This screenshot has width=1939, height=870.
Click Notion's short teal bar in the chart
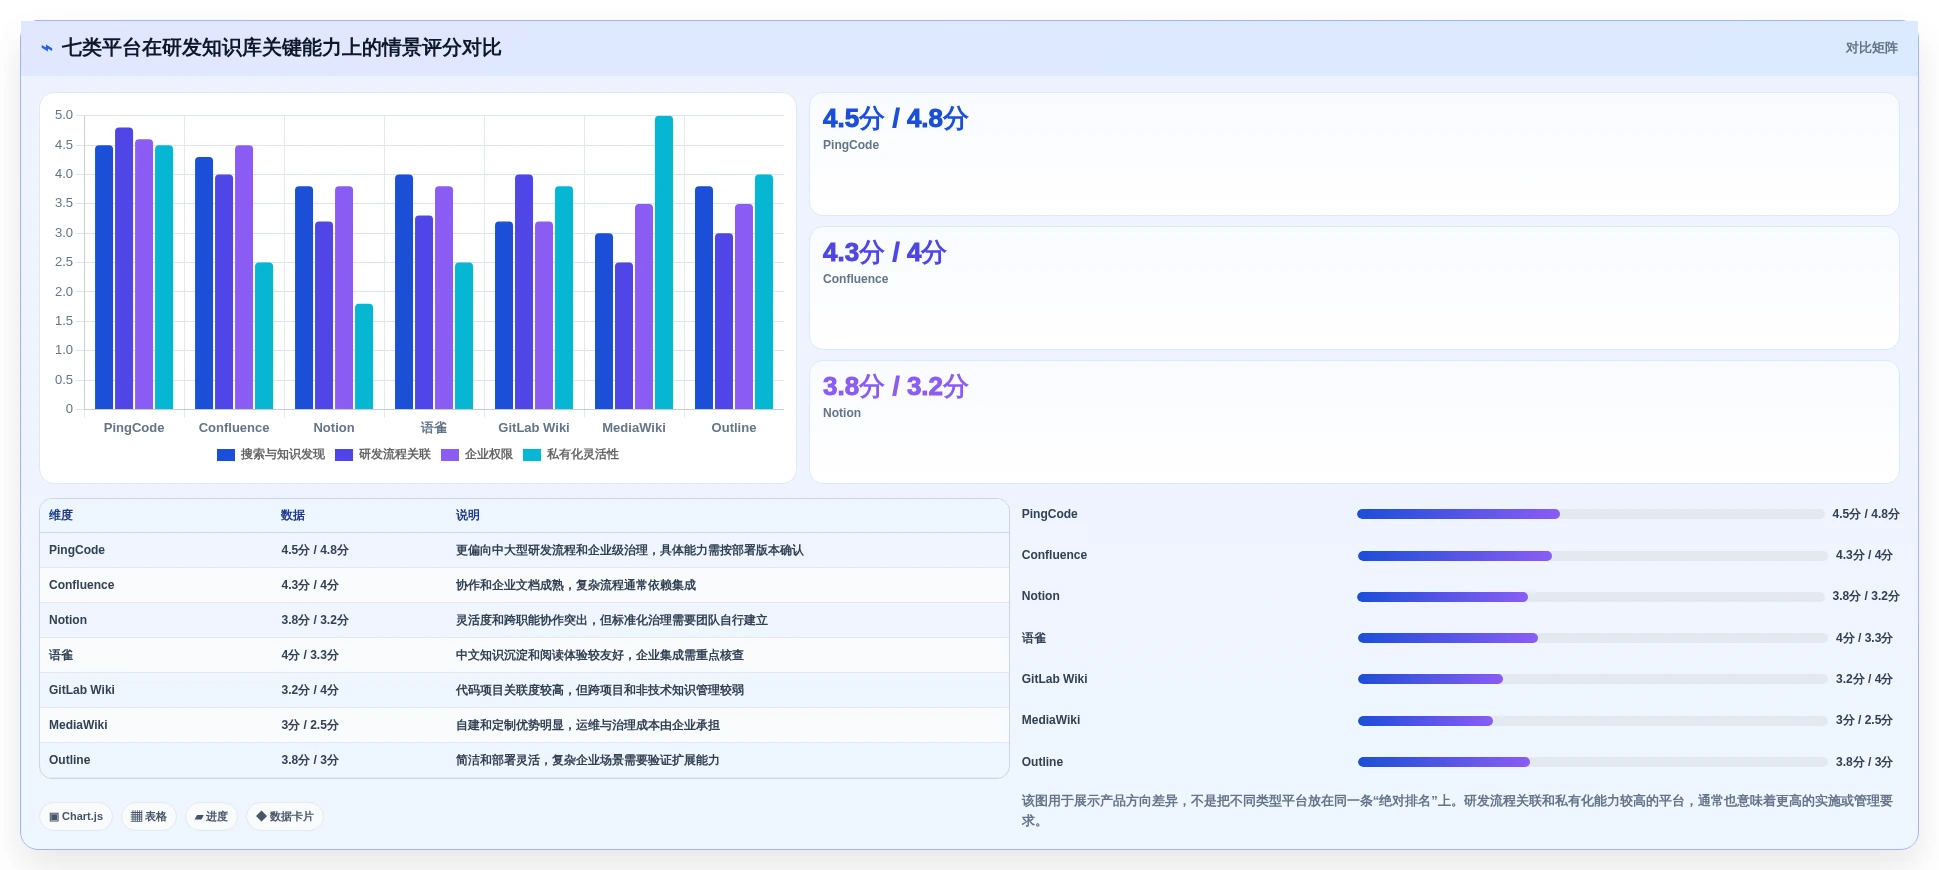[x=364, y=356]
